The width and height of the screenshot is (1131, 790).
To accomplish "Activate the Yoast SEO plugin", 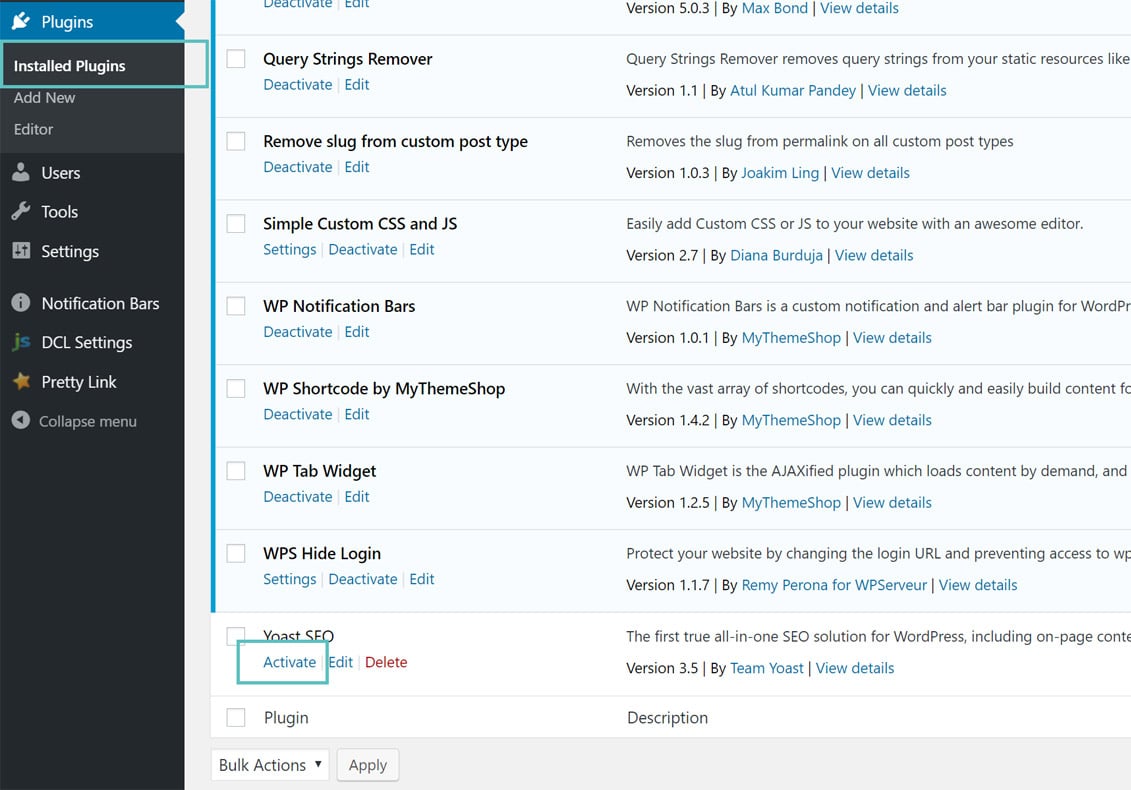I will point(288,661).
